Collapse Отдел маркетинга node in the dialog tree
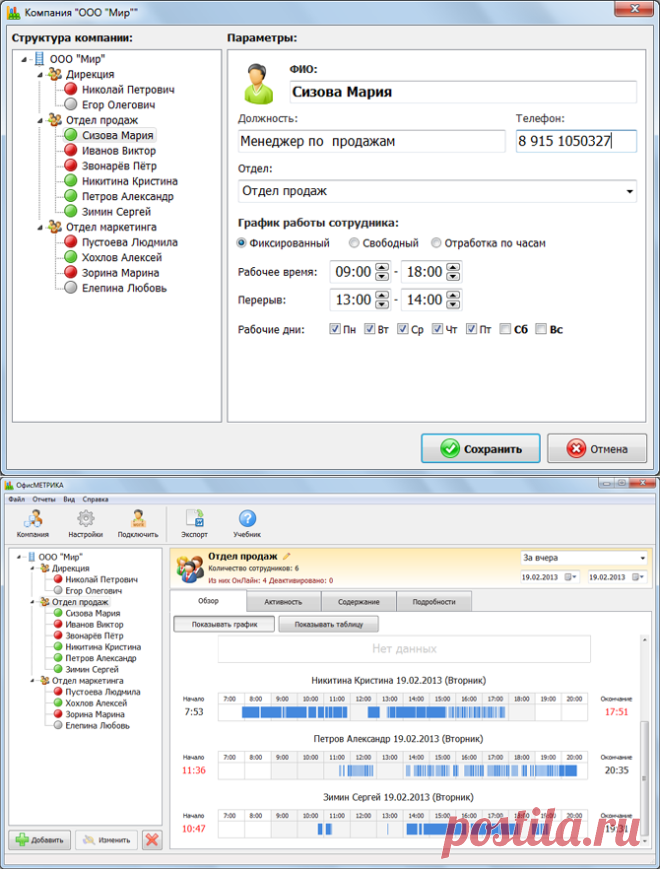The width and height of the screenshot is (660, 869). [40, 227]
